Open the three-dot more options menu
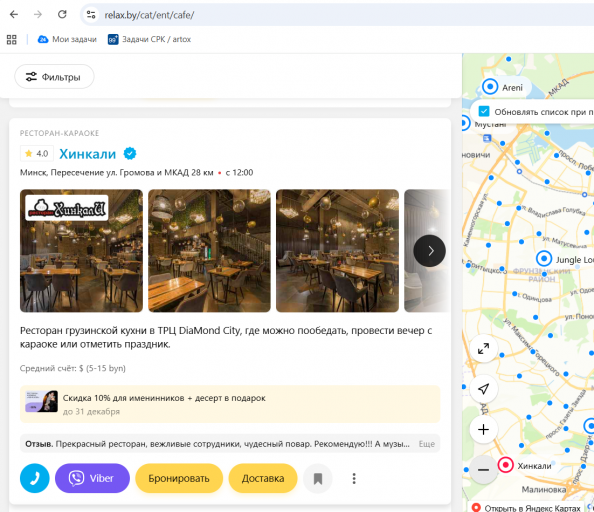 354,478
